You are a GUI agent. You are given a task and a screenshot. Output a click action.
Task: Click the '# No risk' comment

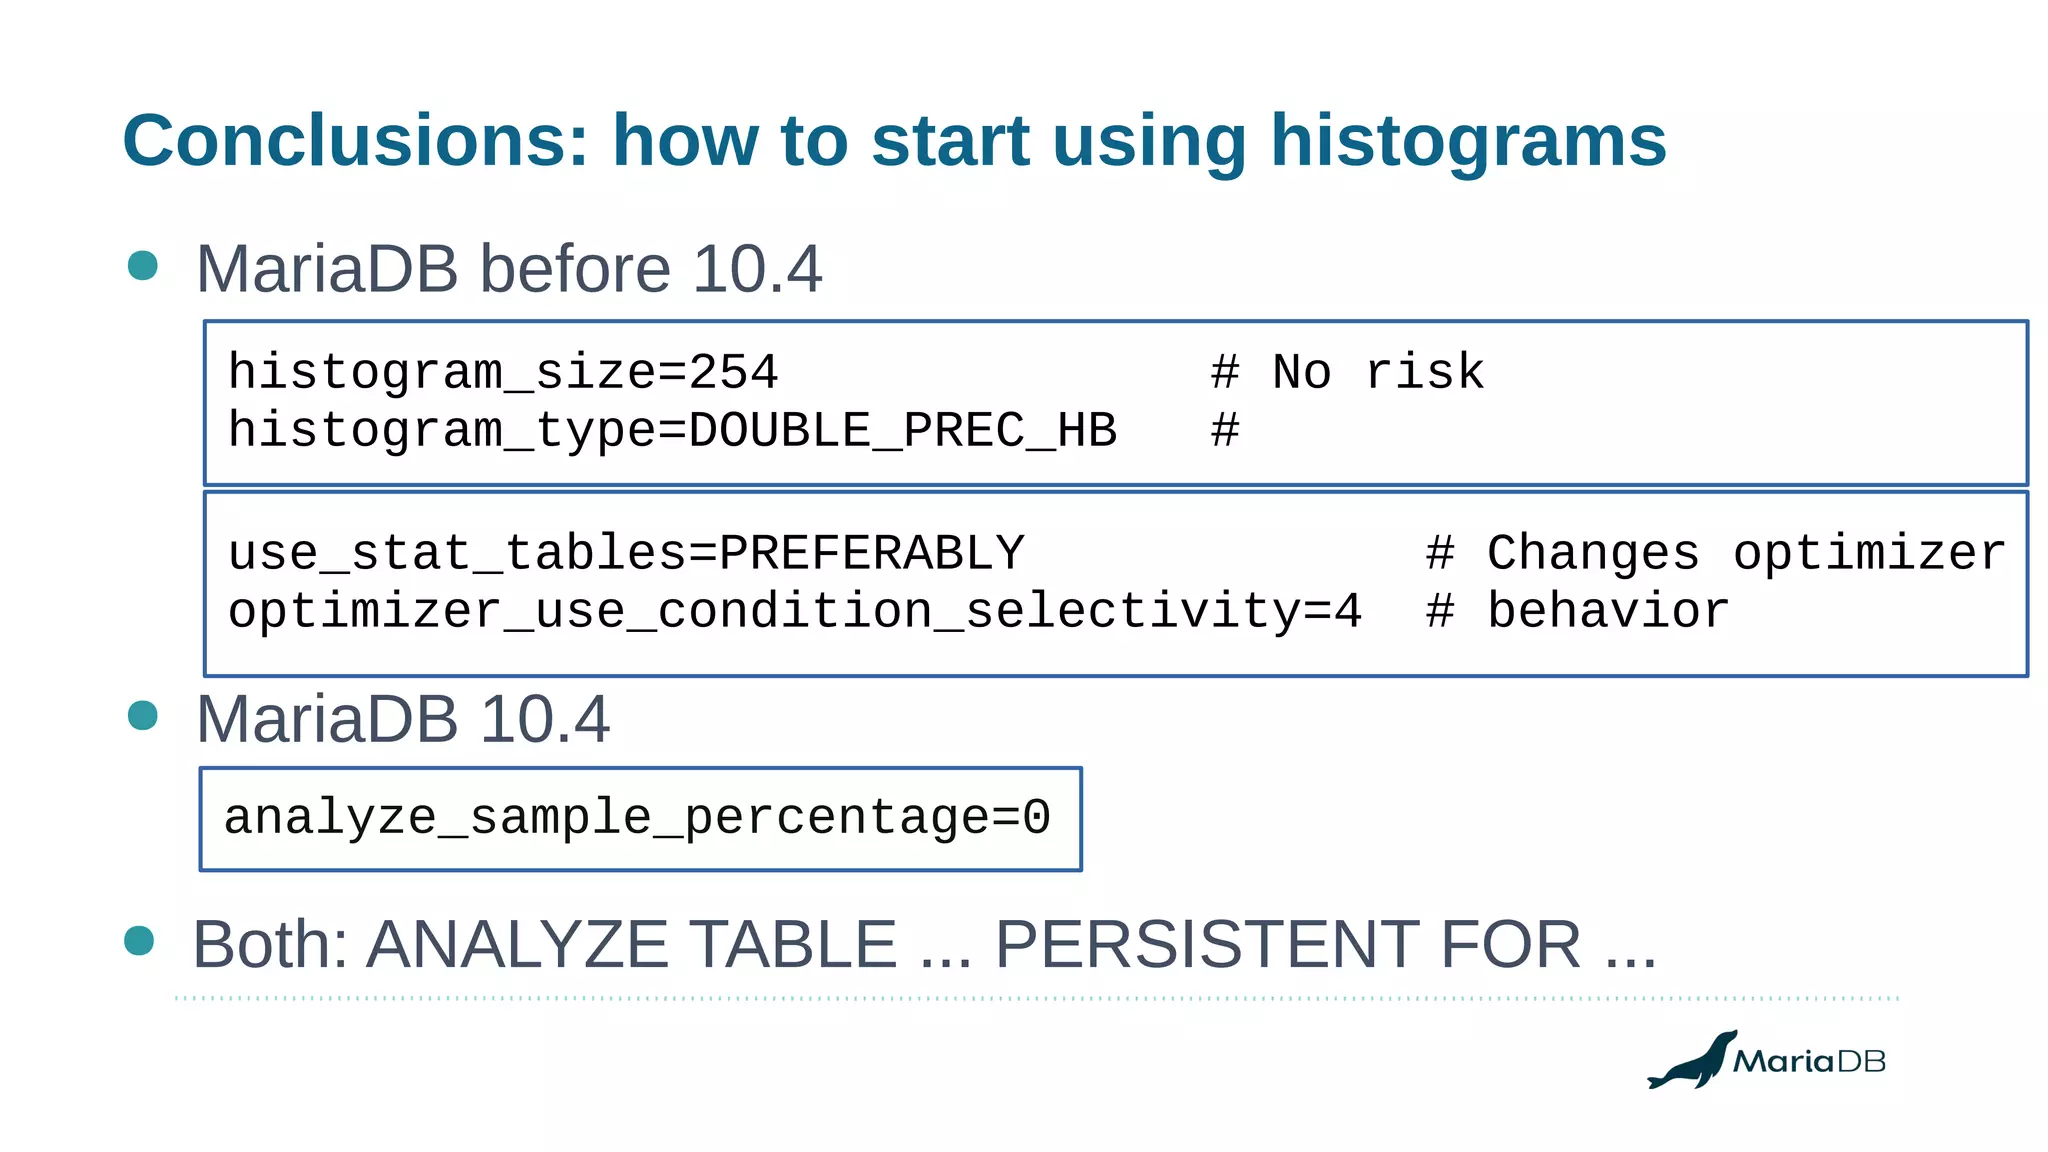pyautogui.click(x=1347, y=372)
